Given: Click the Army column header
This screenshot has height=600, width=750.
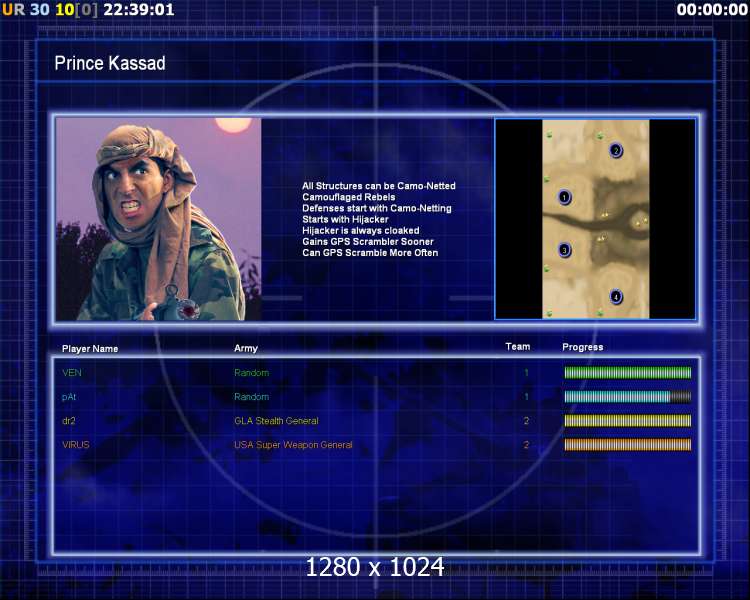Looking at the screenshot, I should (x=246, y=348).
